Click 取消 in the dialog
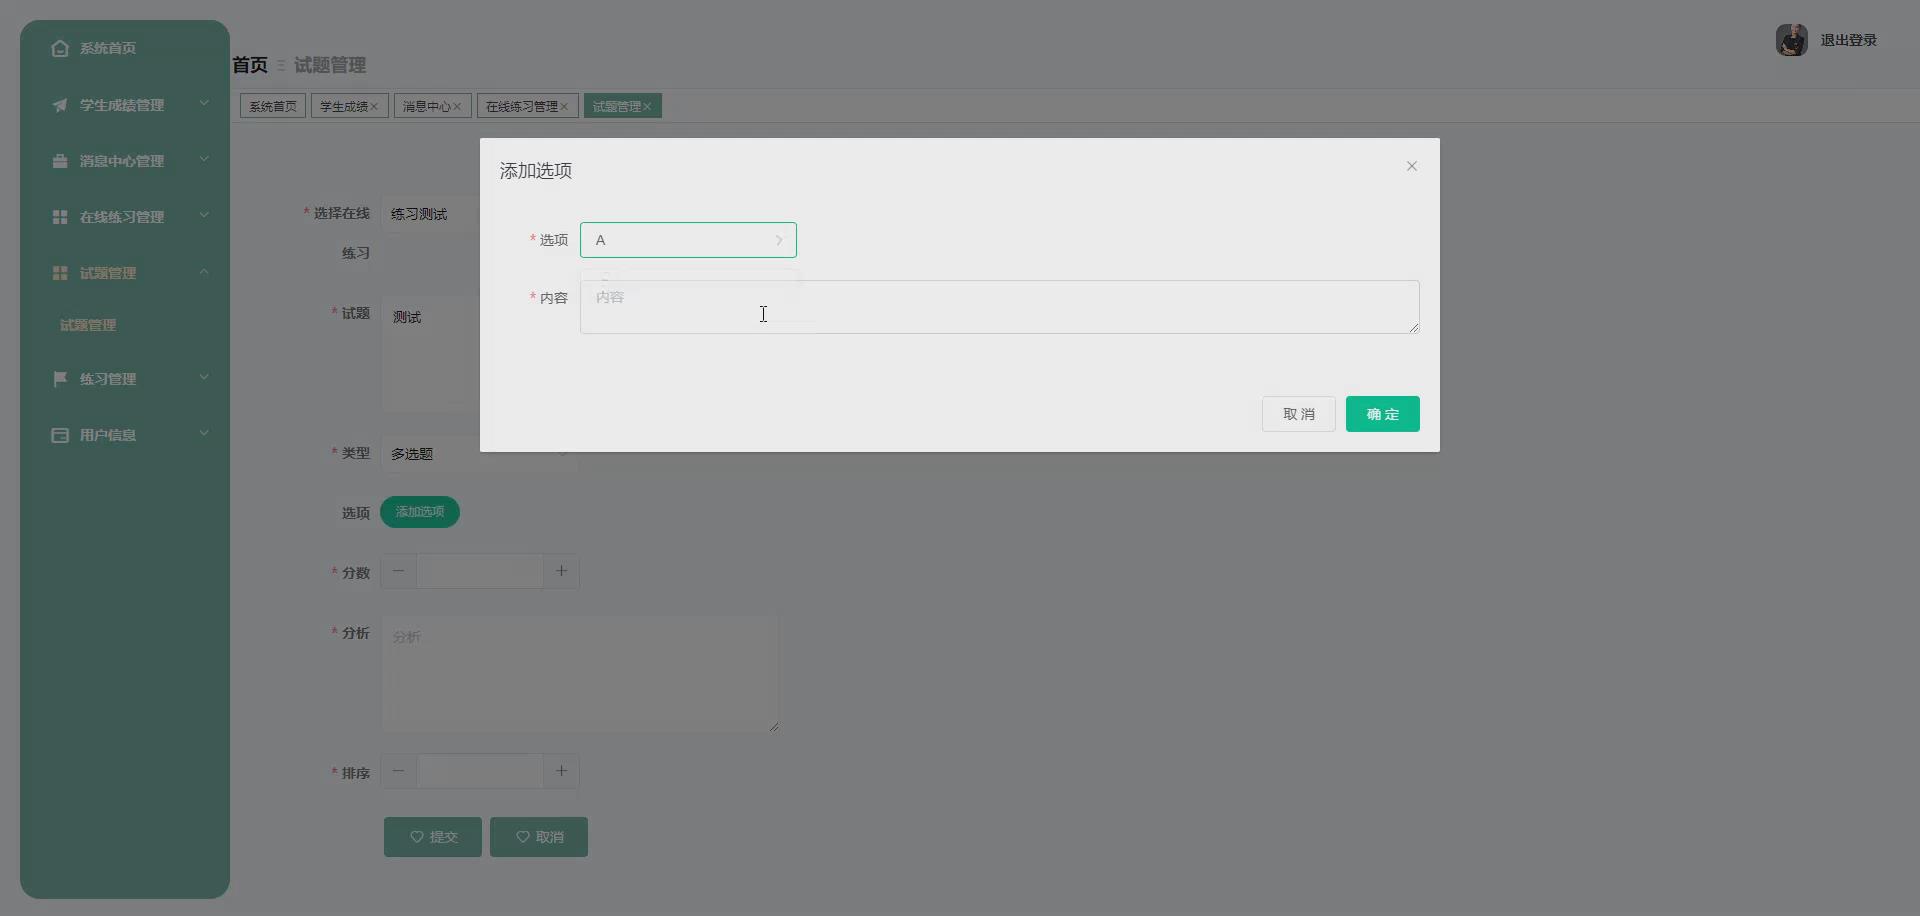Screen dimensions: 1920x916 coord(1298,413)
